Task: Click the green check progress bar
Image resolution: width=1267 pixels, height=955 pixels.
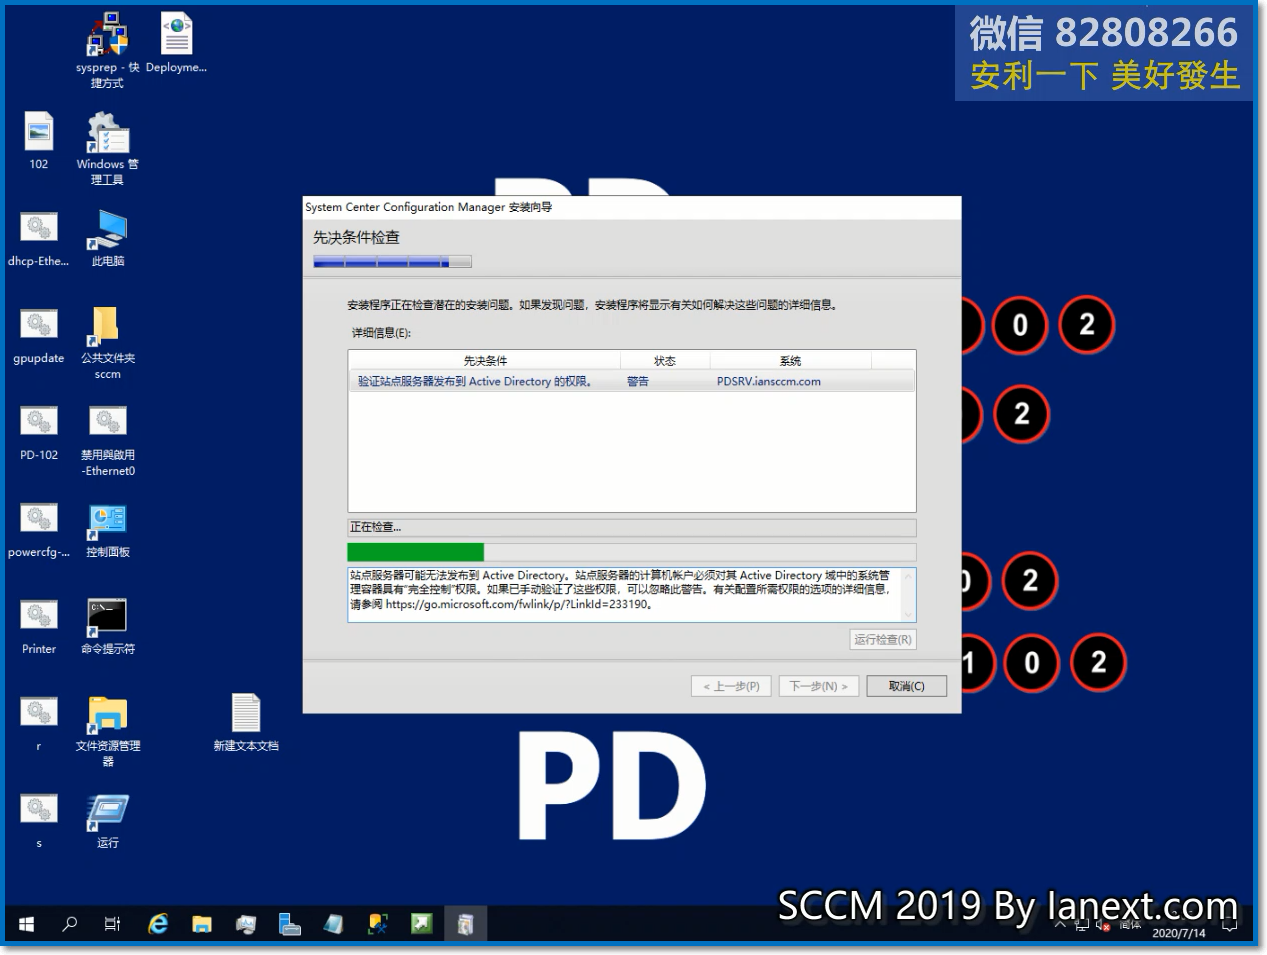Action: [x=631, y=552]
